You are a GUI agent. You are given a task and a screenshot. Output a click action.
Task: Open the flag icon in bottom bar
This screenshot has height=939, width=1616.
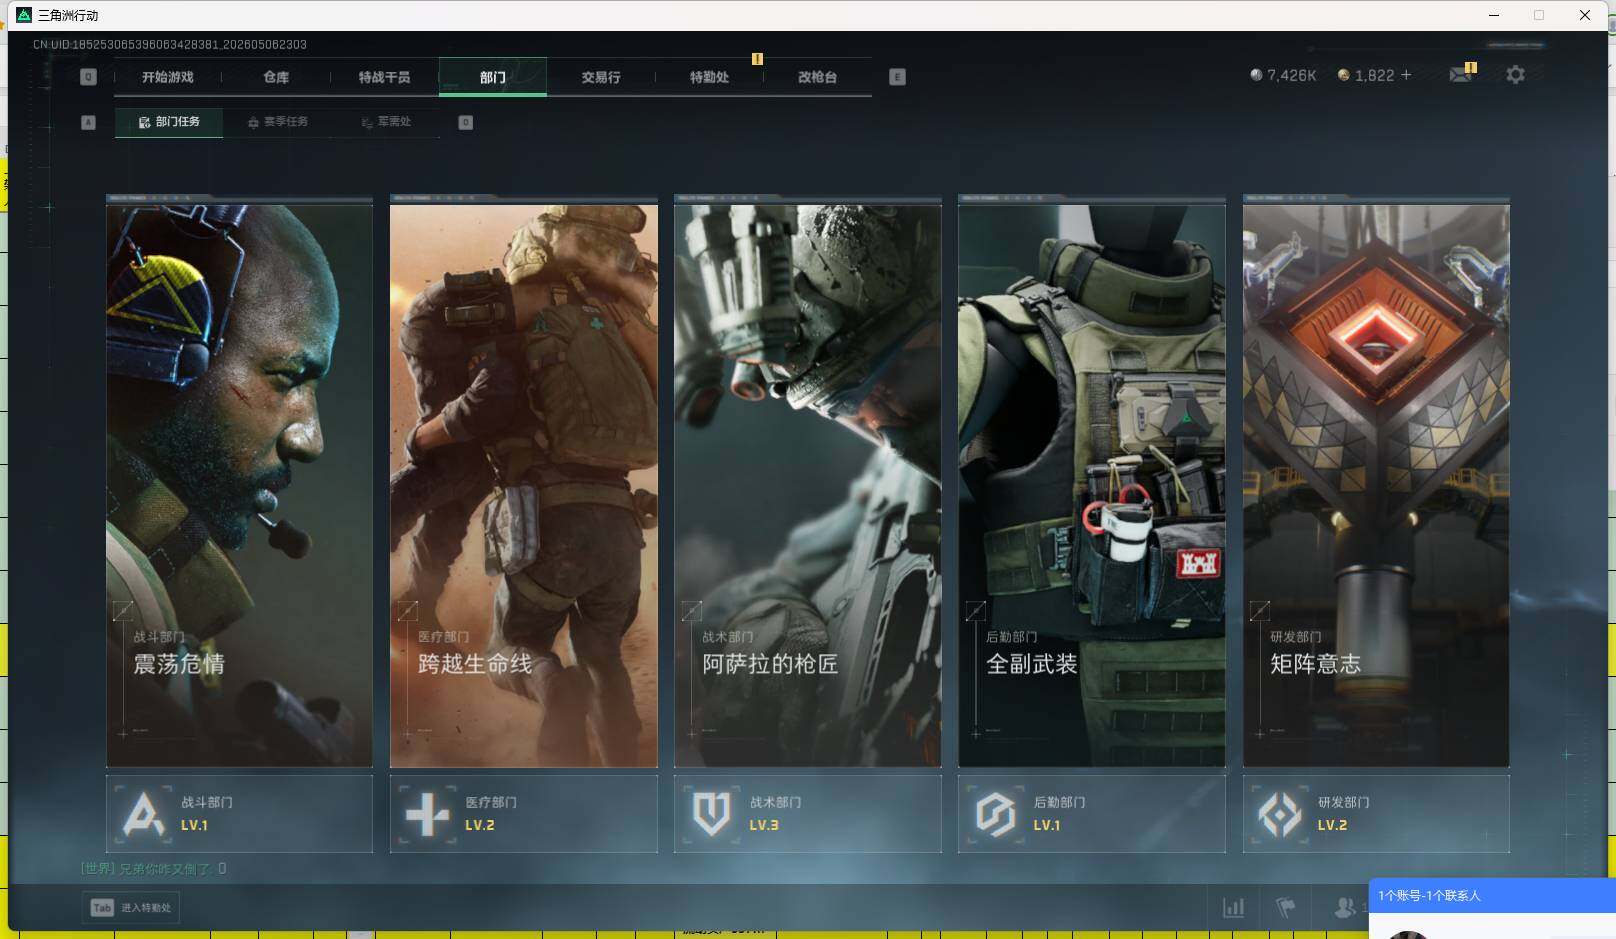1286,907
